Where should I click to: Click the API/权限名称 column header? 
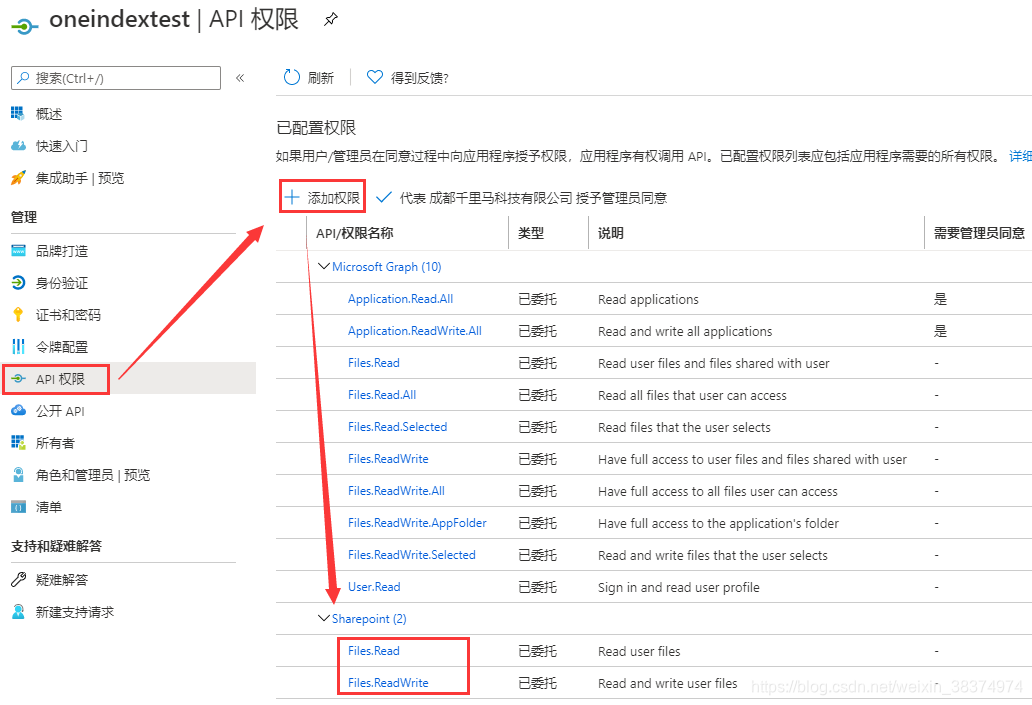pos(355,233)
